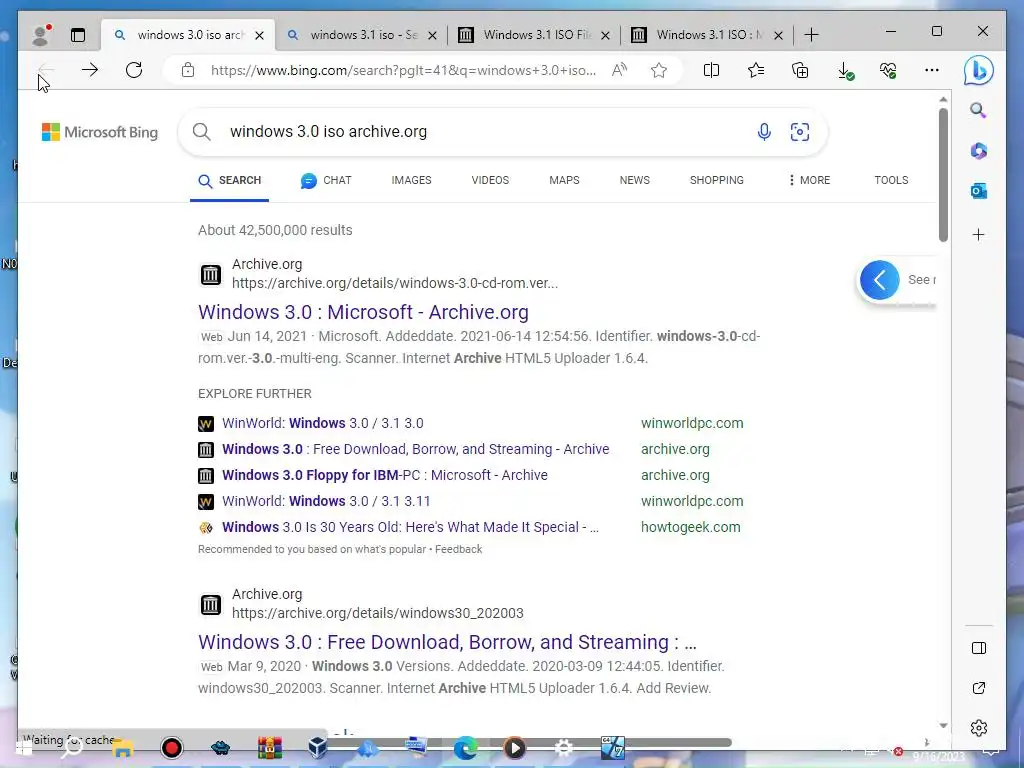Open 'Windows 3.0 : Free Download, Borrow, and Streaming : …' result title
1024x768 pixels.
click(447, 643)
